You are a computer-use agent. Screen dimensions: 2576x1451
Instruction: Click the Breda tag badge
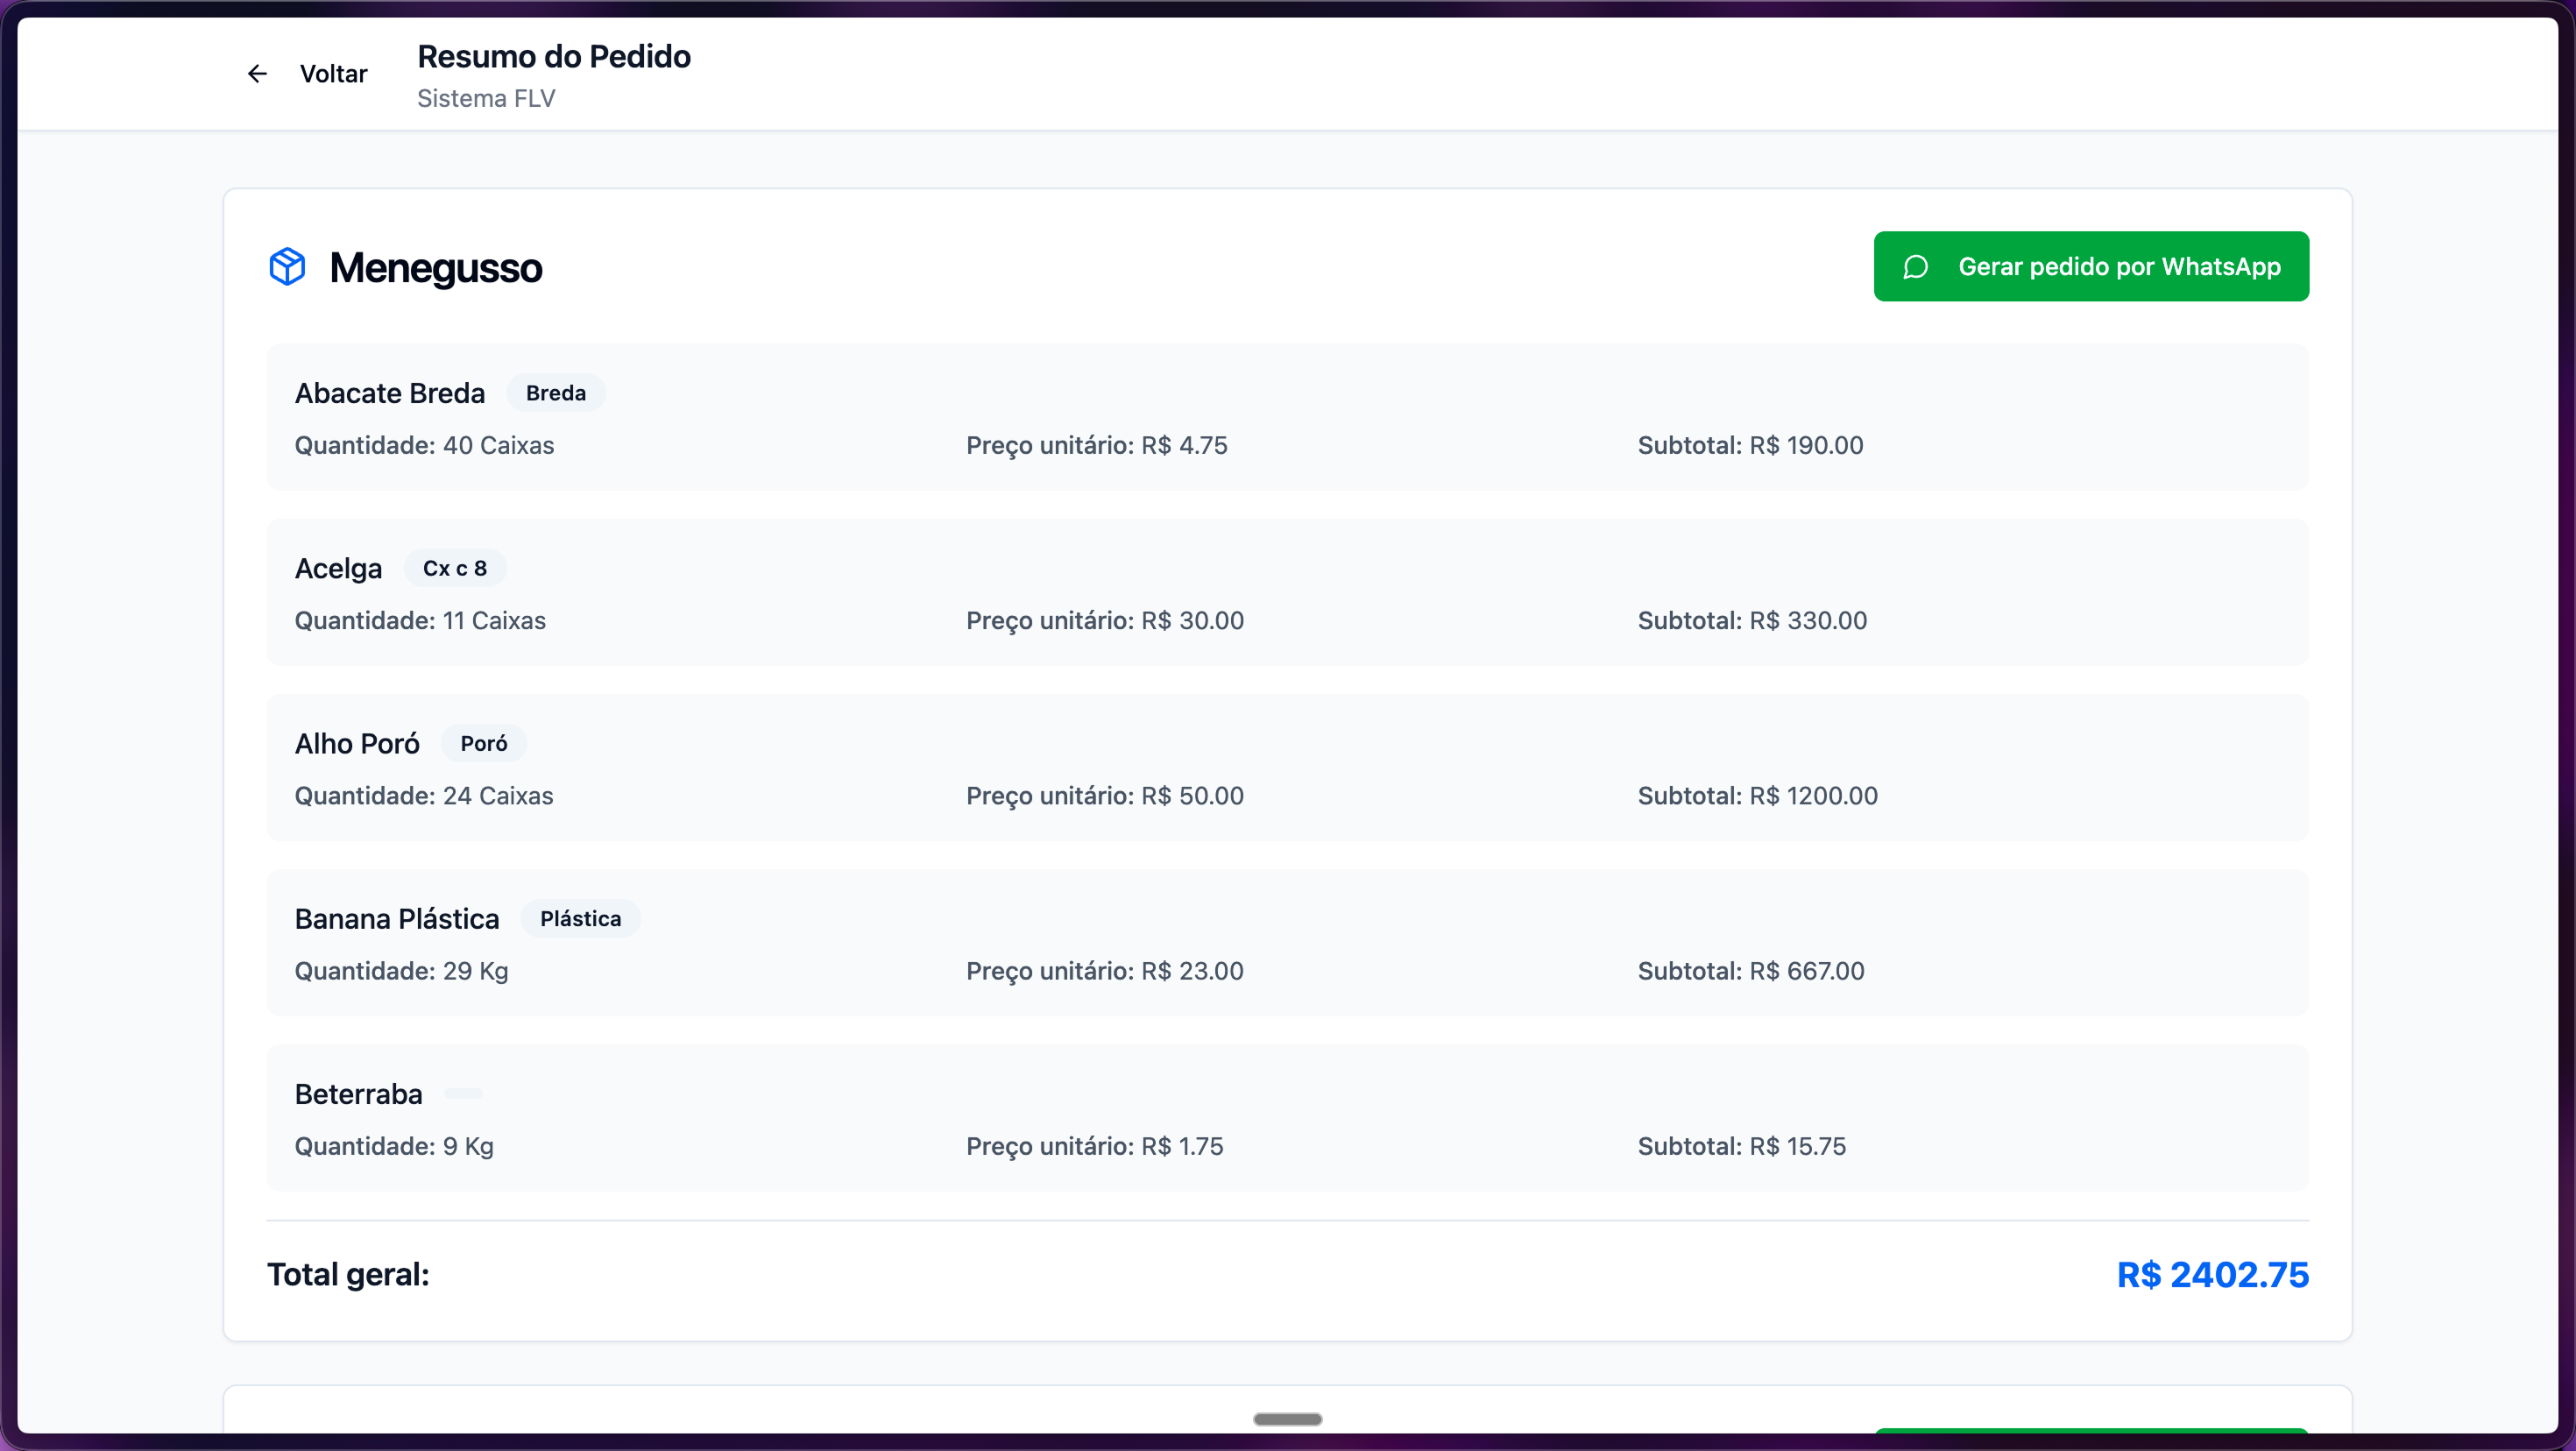555,393
